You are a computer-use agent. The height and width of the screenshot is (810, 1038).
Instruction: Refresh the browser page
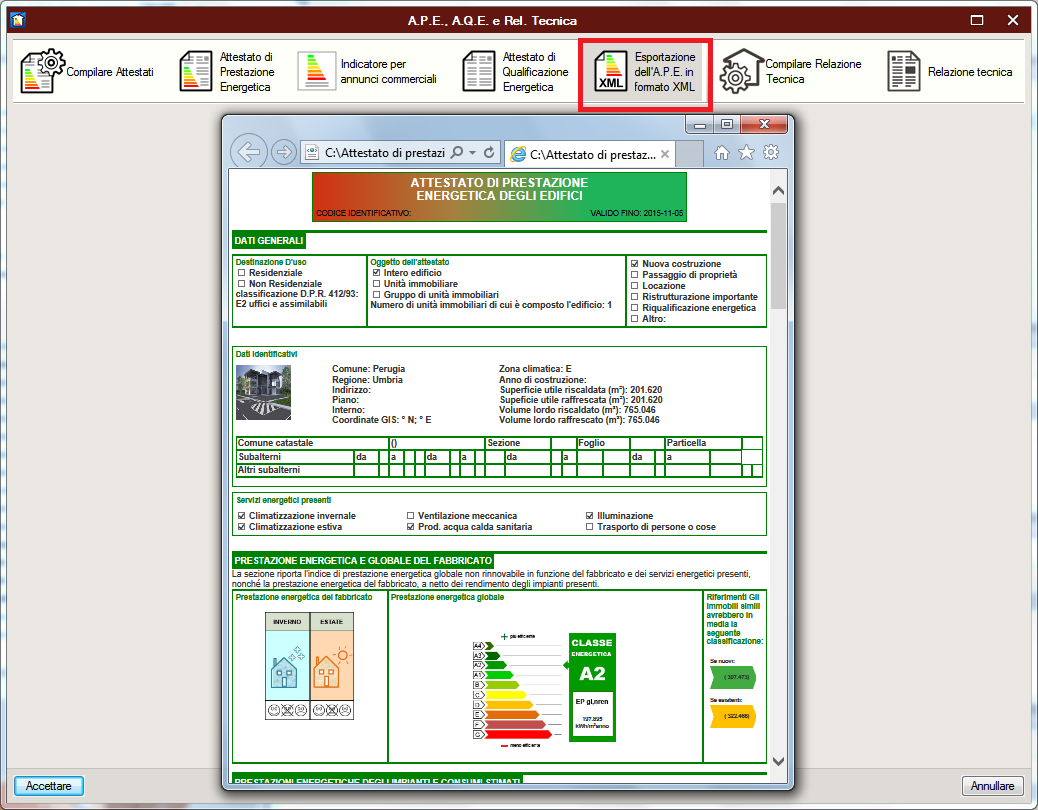coord(489,152)
